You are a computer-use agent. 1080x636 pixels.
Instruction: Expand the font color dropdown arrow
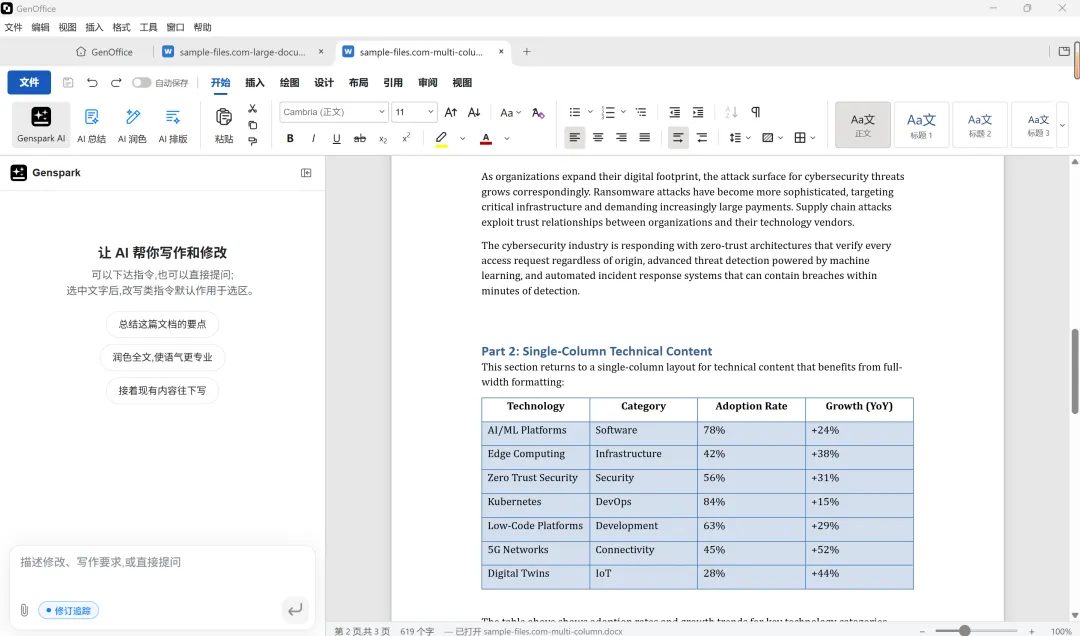pos(507,139)
